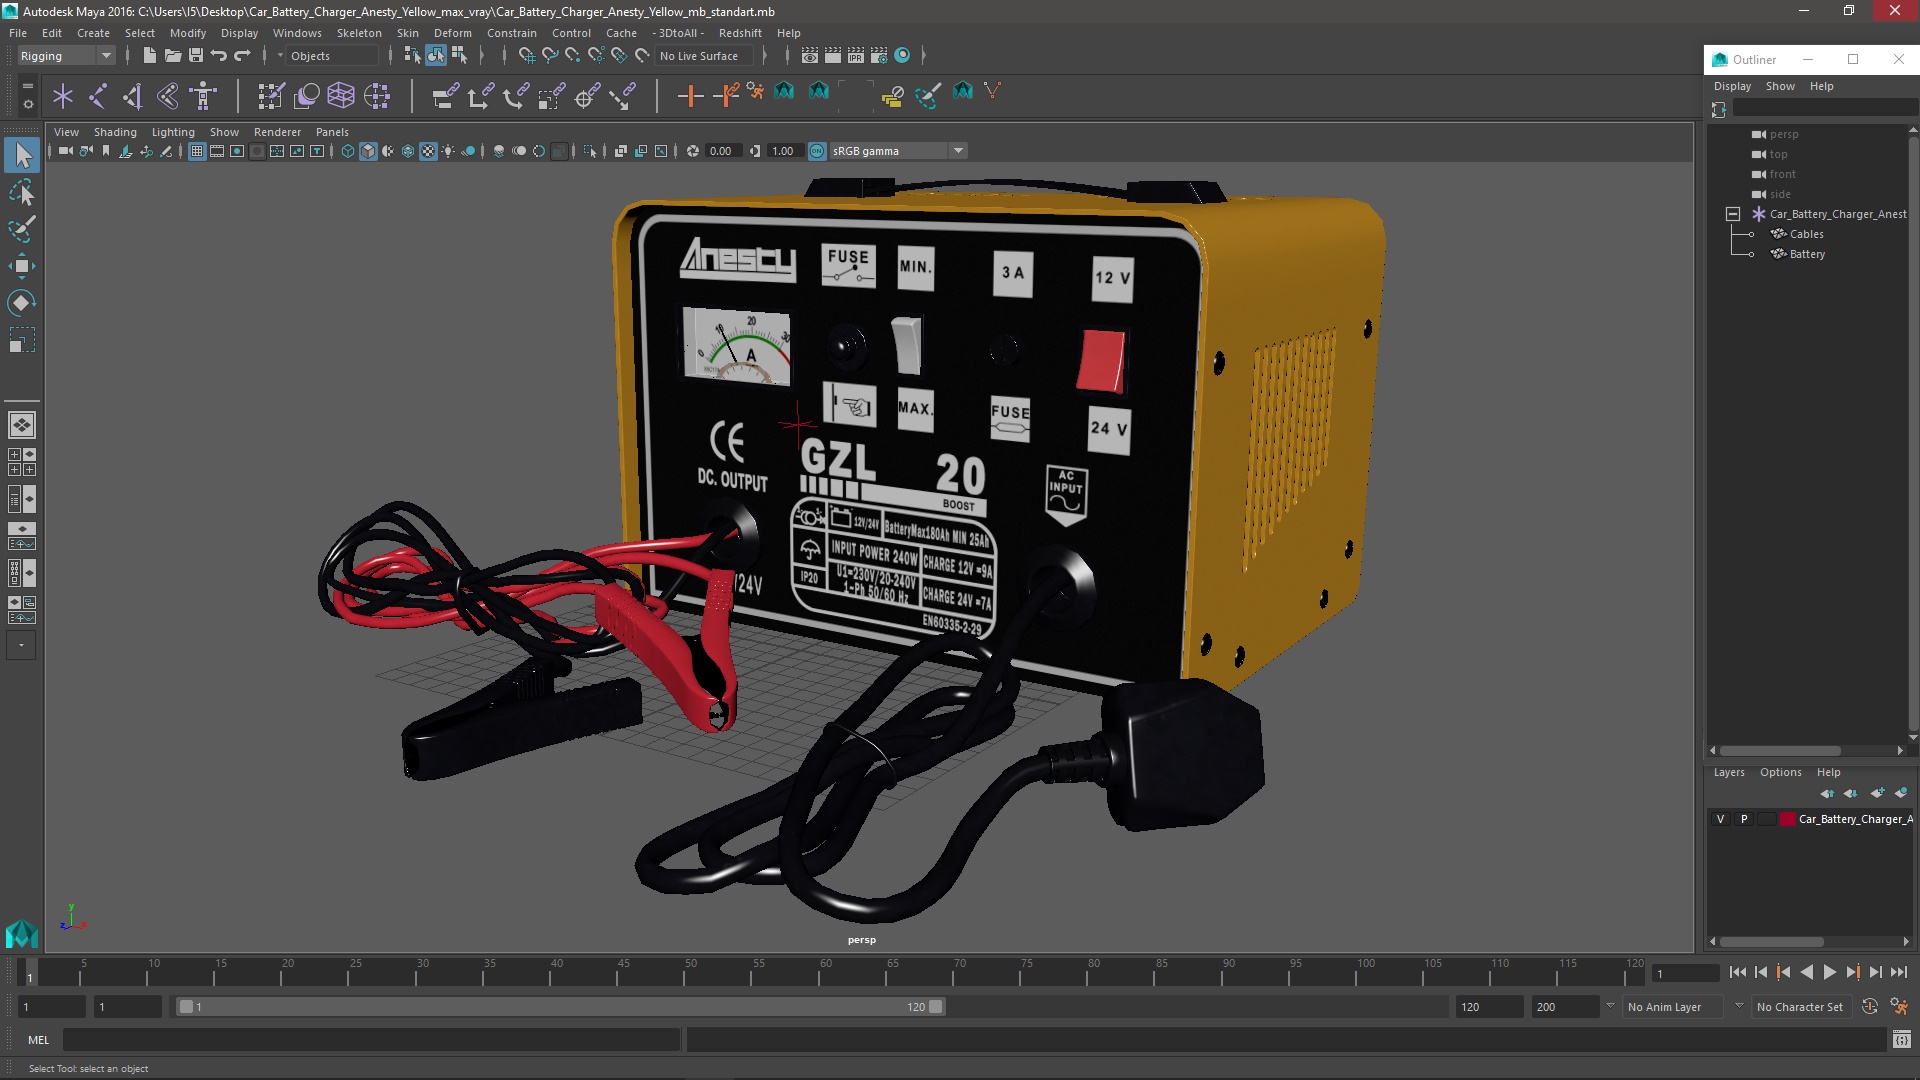Toggle wireframe shading in viewport
Screen dimensions: 1920x1080
point(348,151)
